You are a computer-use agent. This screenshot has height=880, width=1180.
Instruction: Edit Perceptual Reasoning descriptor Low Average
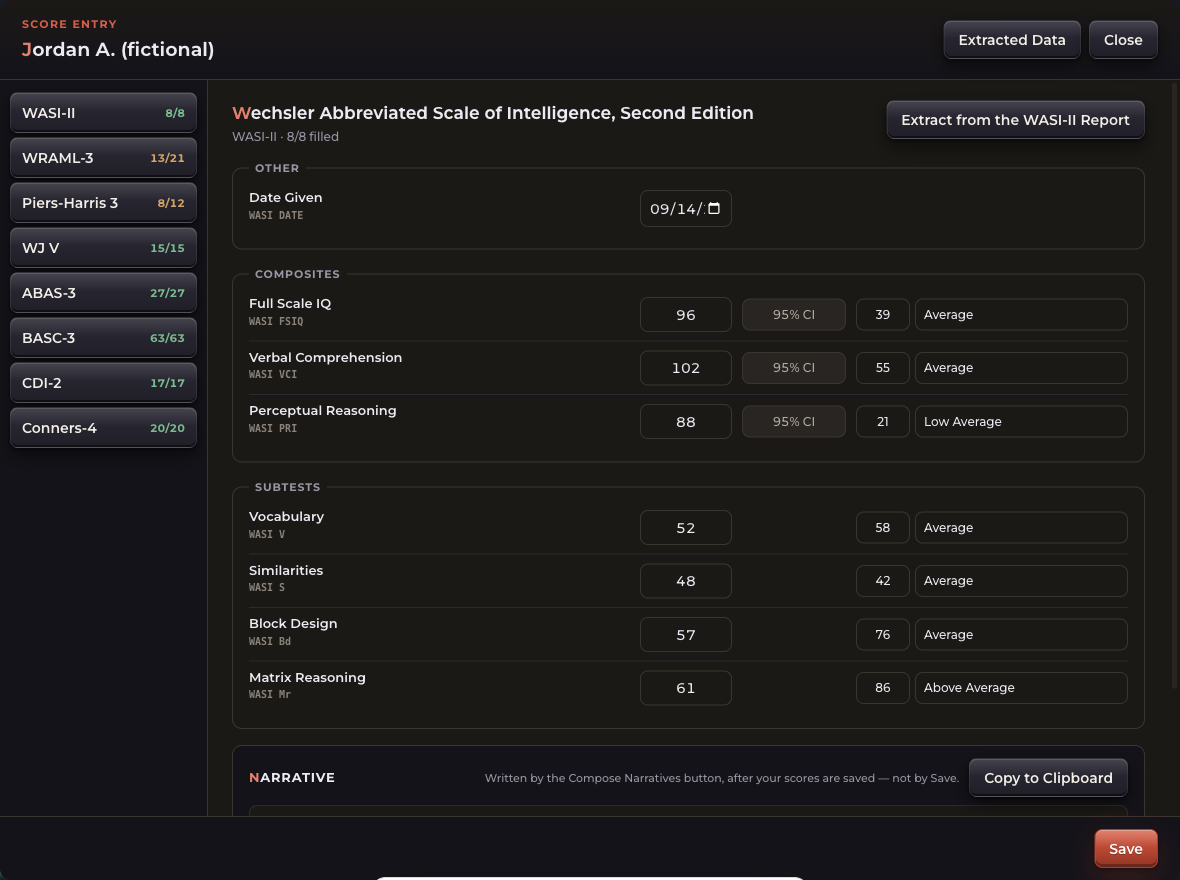(1020, 422)
